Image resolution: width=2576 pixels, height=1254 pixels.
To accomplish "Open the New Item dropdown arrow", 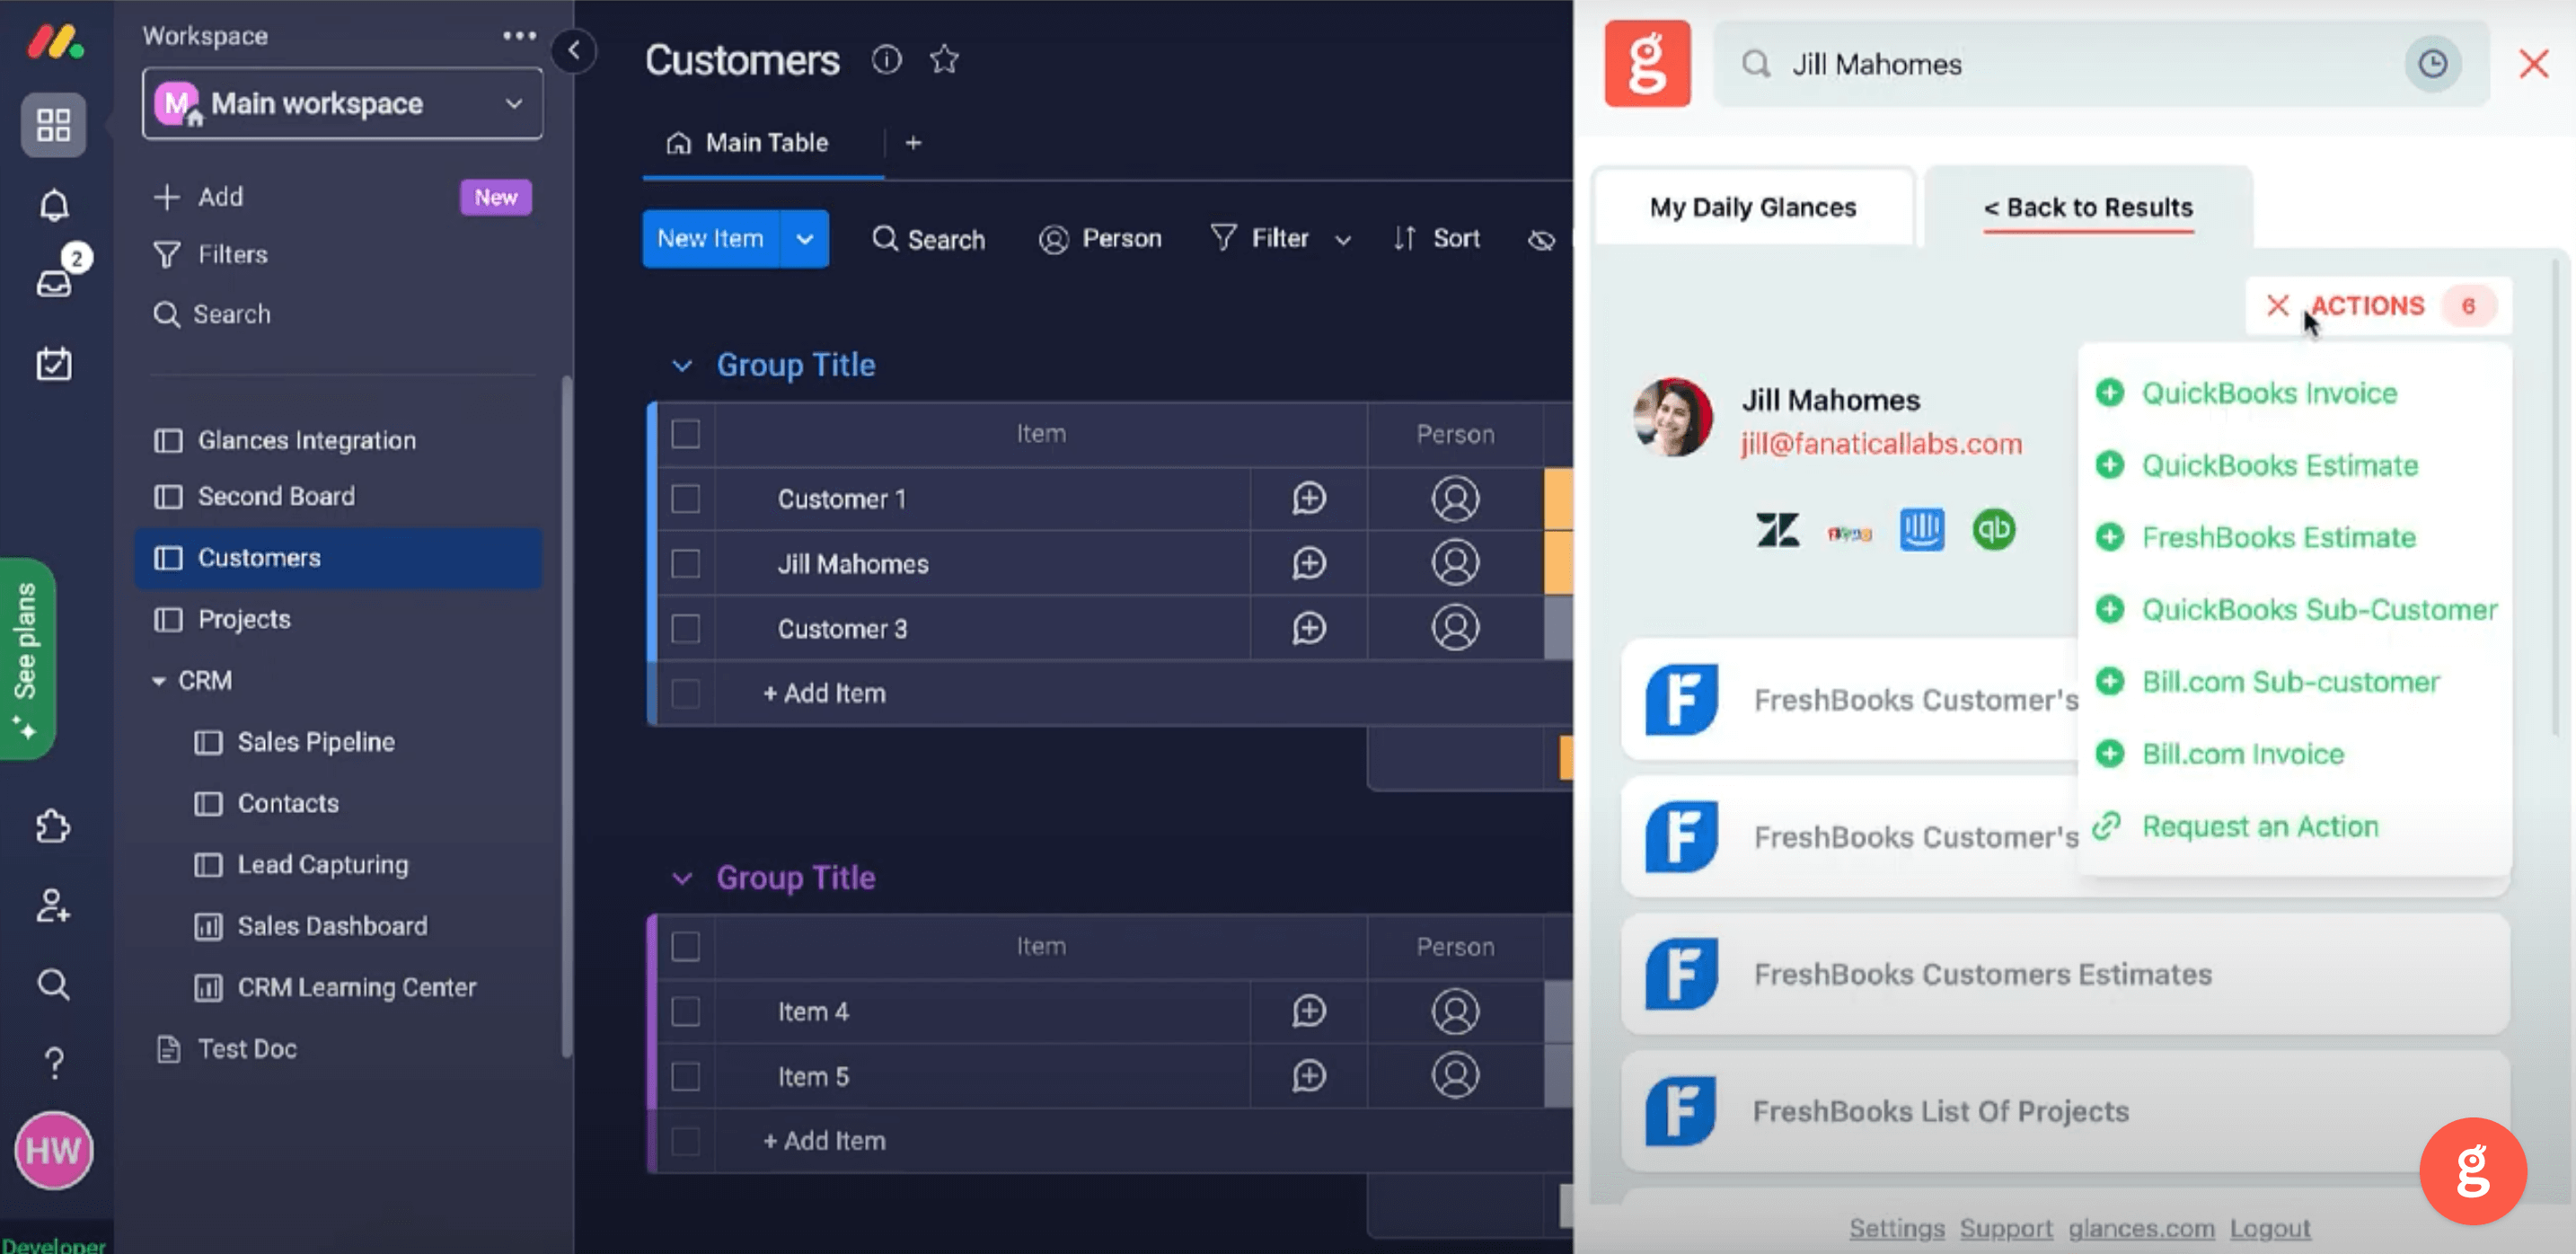I will 804,239.
